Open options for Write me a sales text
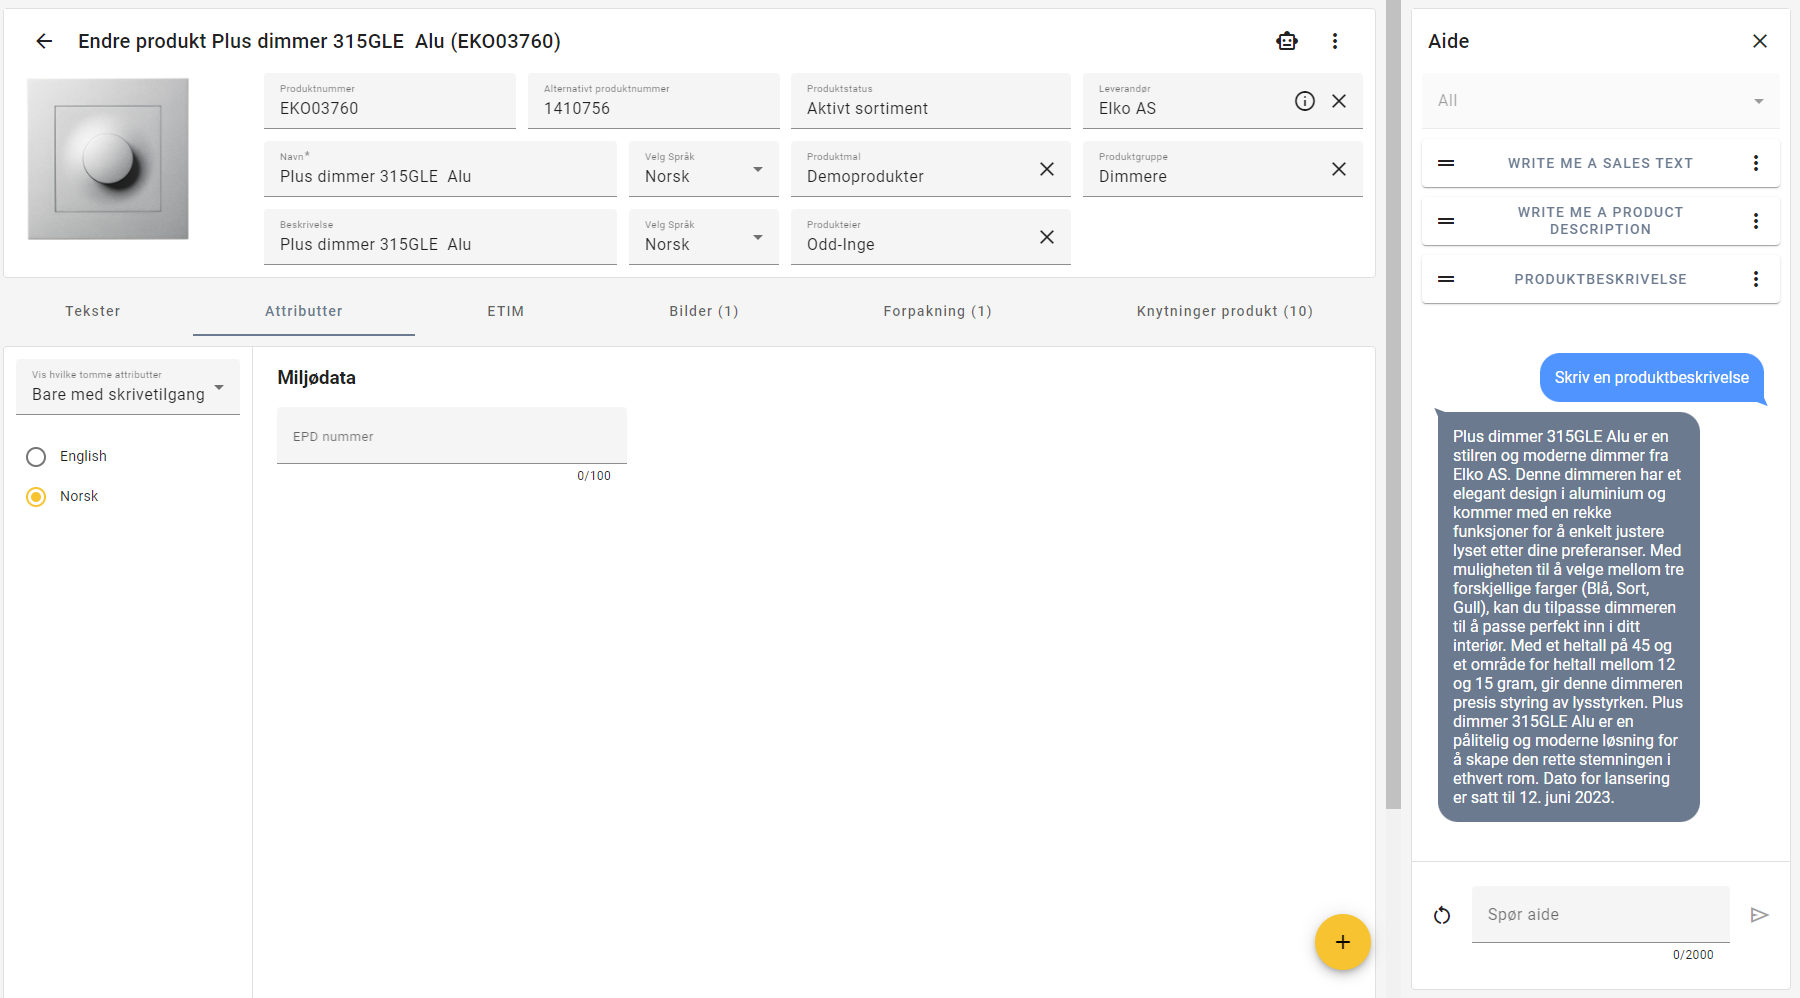The image size is (1800, 998). pyautogui.click(x=1756, y=163)
